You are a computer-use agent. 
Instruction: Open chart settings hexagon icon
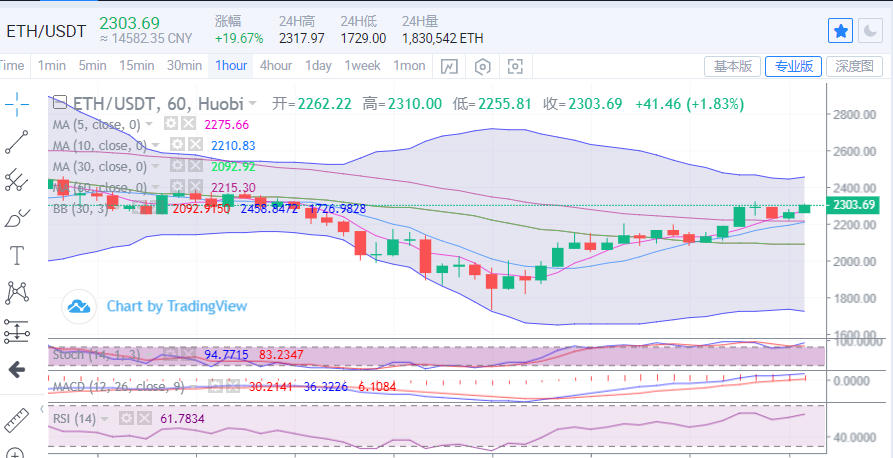[x=482, y=66]
